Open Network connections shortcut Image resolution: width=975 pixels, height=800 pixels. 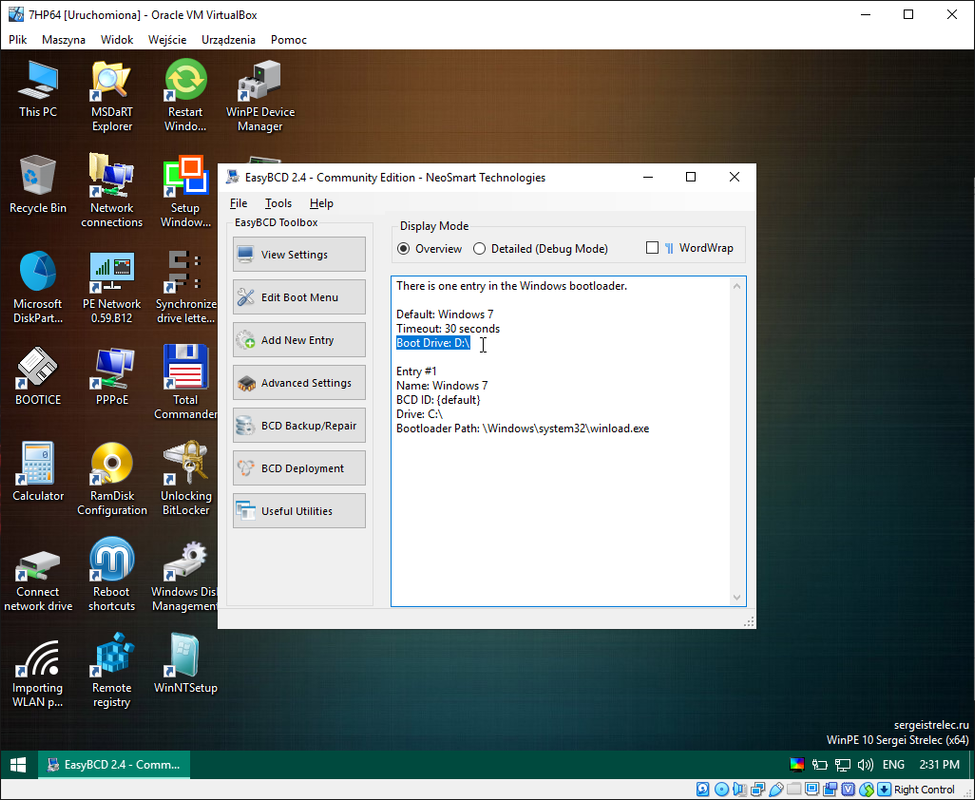tap(112, 191)
